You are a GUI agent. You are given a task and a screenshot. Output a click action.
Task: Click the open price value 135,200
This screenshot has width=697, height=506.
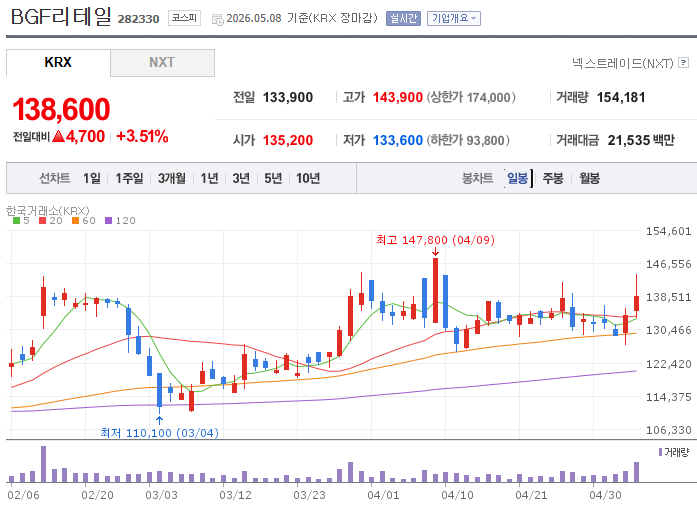(x=288, y=141)
